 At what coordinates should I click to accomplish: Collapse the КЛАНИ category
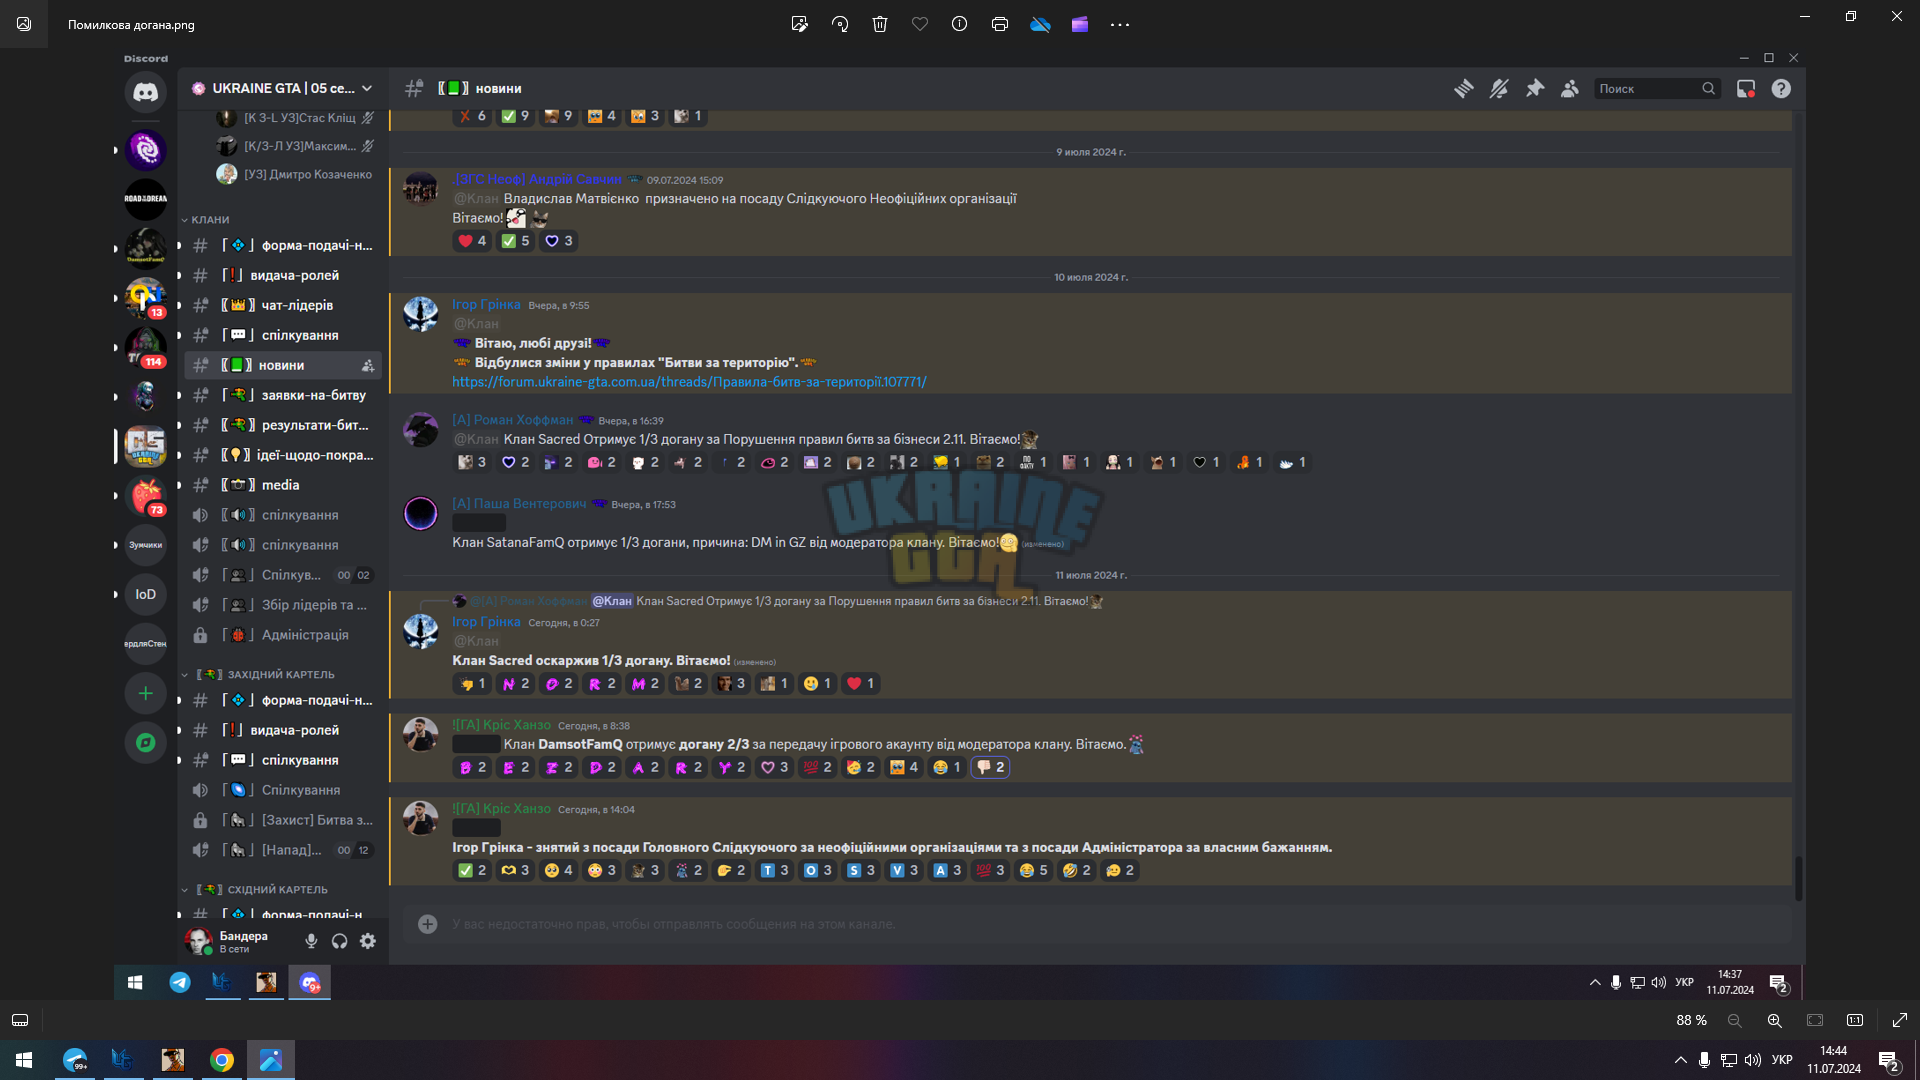(206, 219)
